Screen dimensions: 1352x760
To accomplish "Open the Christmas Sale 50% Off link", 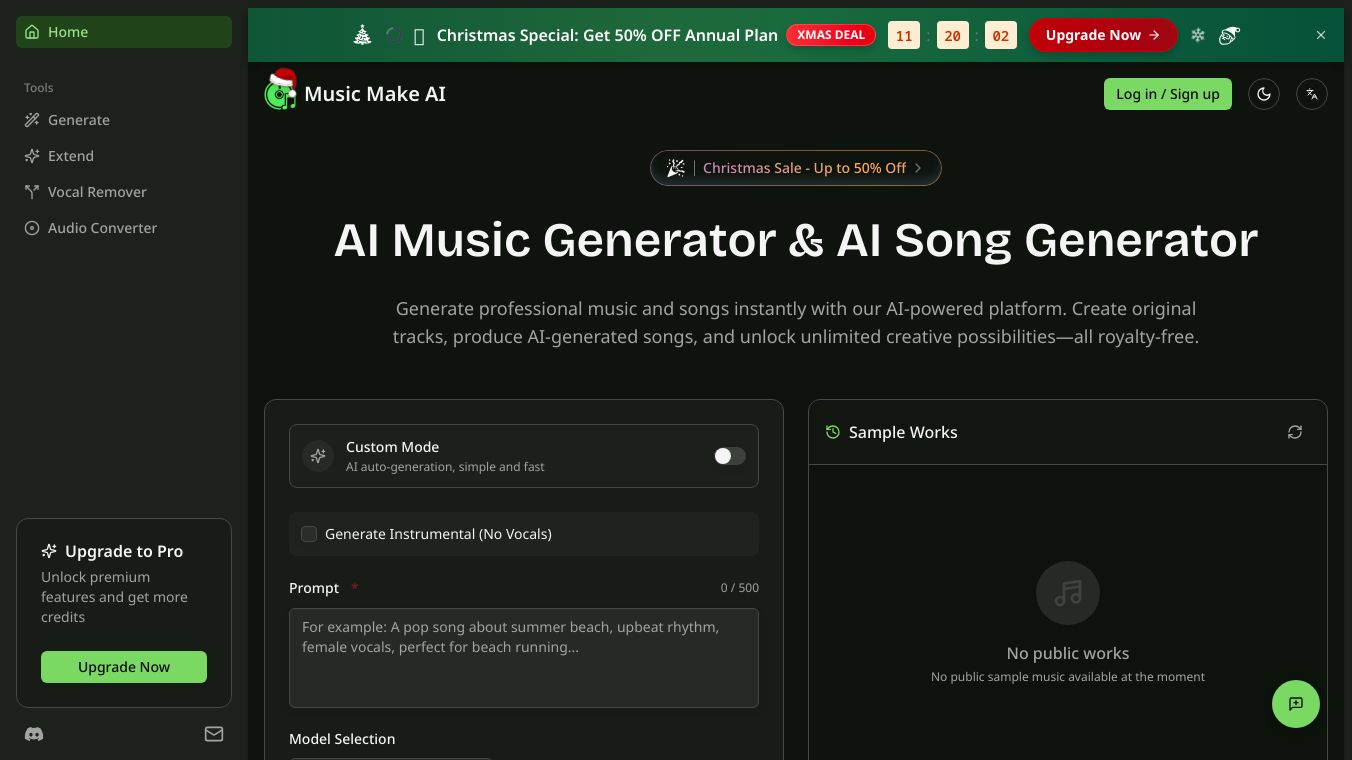I will [x=796, y=168].
